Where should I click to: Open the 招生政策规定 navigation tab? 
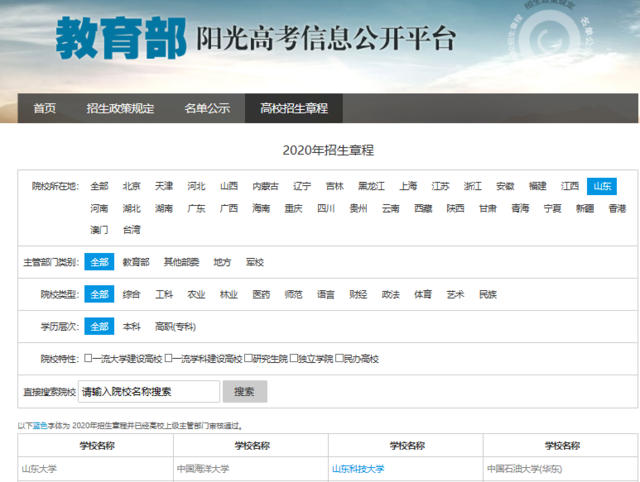click(x=120, y=108)
